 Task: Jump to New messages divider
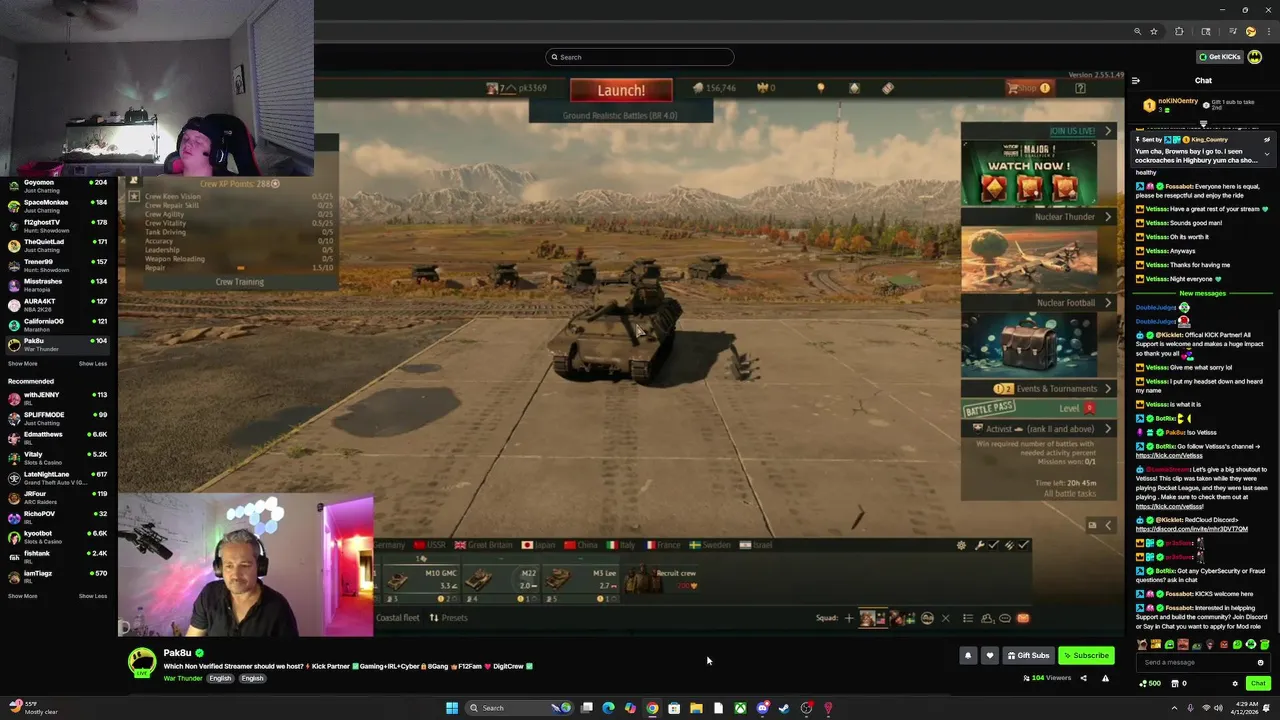point(1203,293)
